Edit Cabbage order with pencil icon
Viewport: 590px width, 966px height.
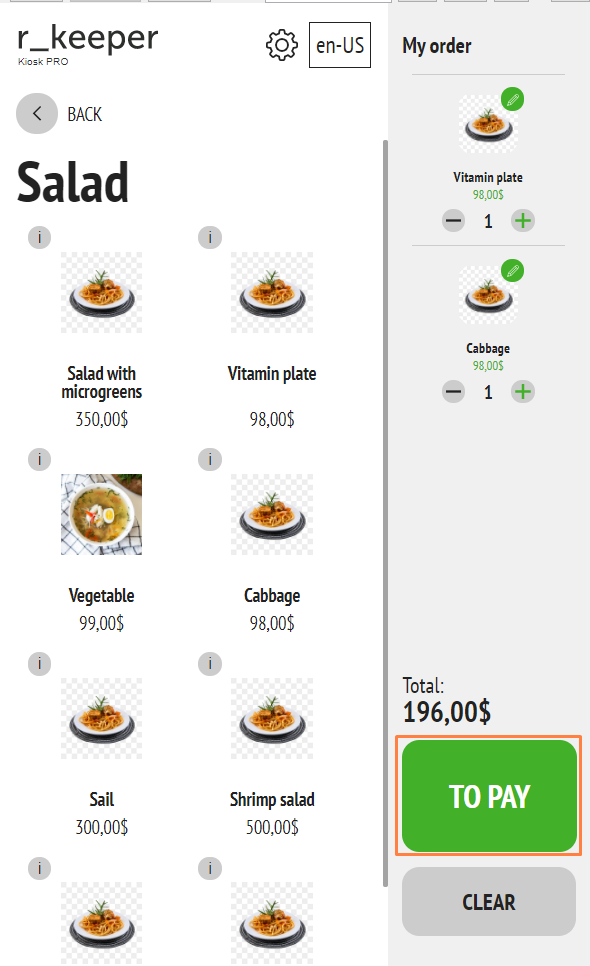pos(512,270)
